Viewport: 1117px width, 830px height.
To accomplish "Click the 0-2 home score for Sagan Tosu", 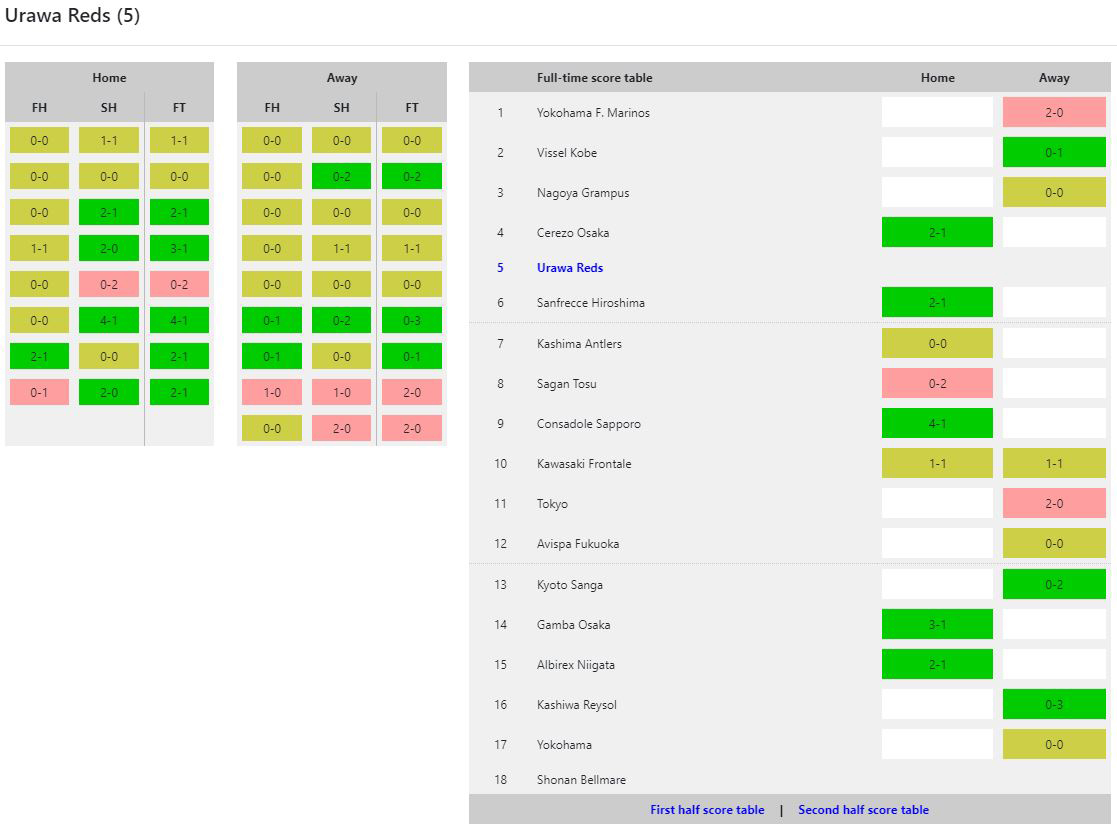I will (x=937, y=383).
